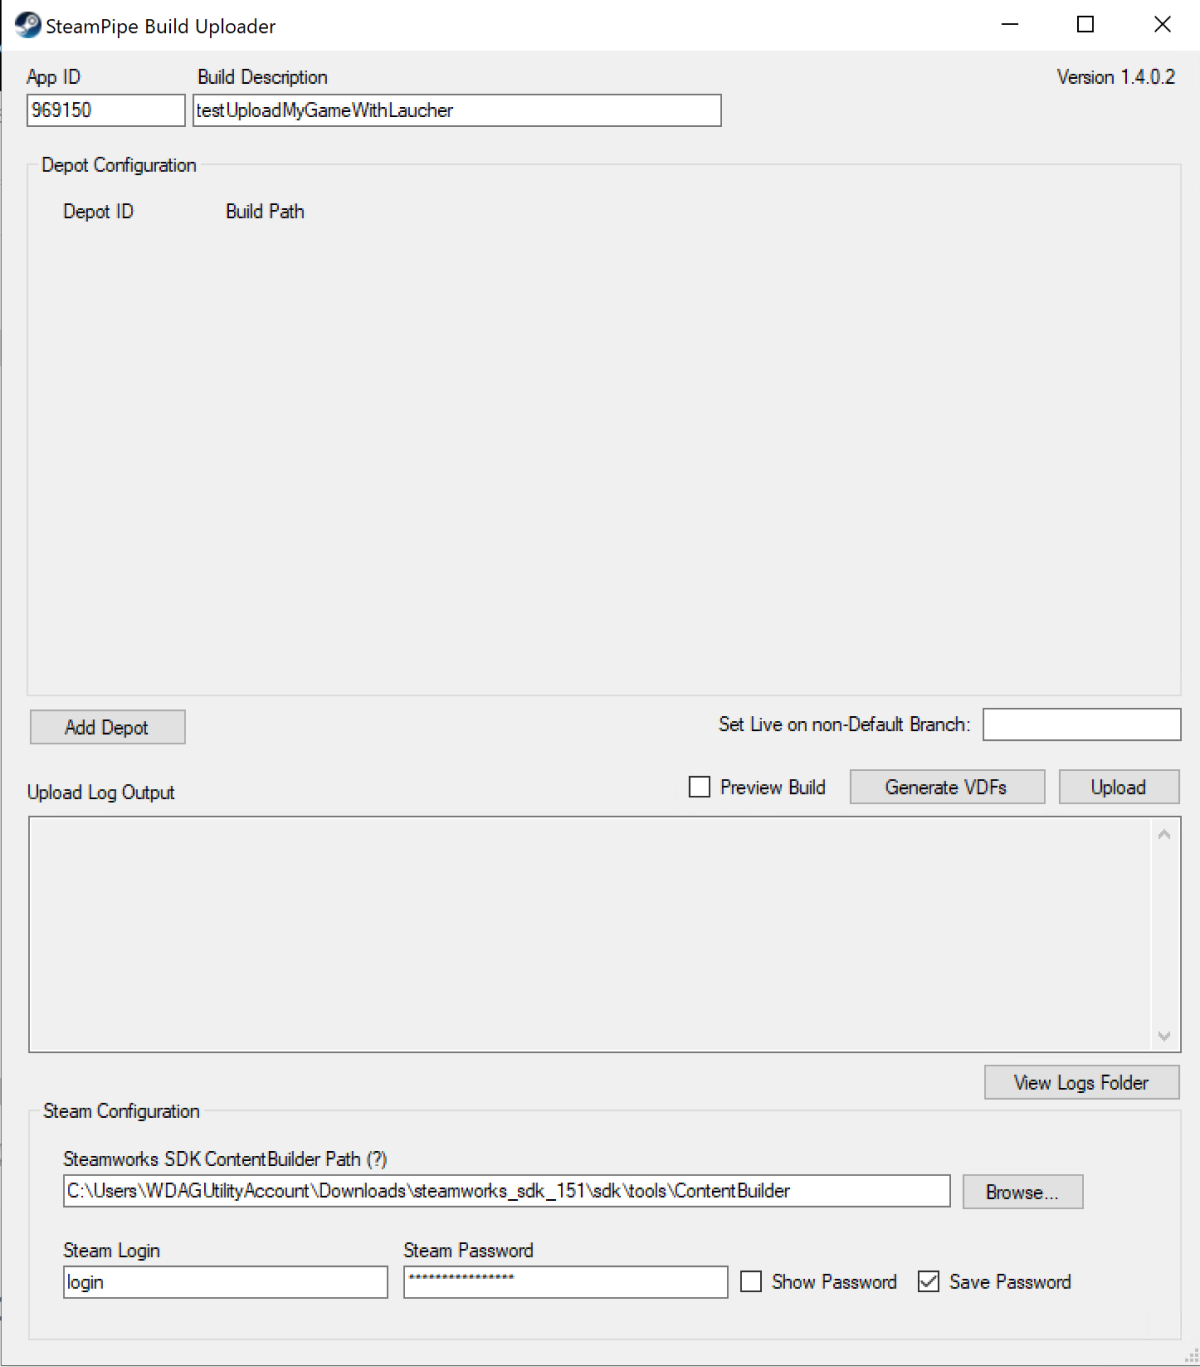Click the log output scroll up arrow
1200x1367 pixels.
[1164, 835]
